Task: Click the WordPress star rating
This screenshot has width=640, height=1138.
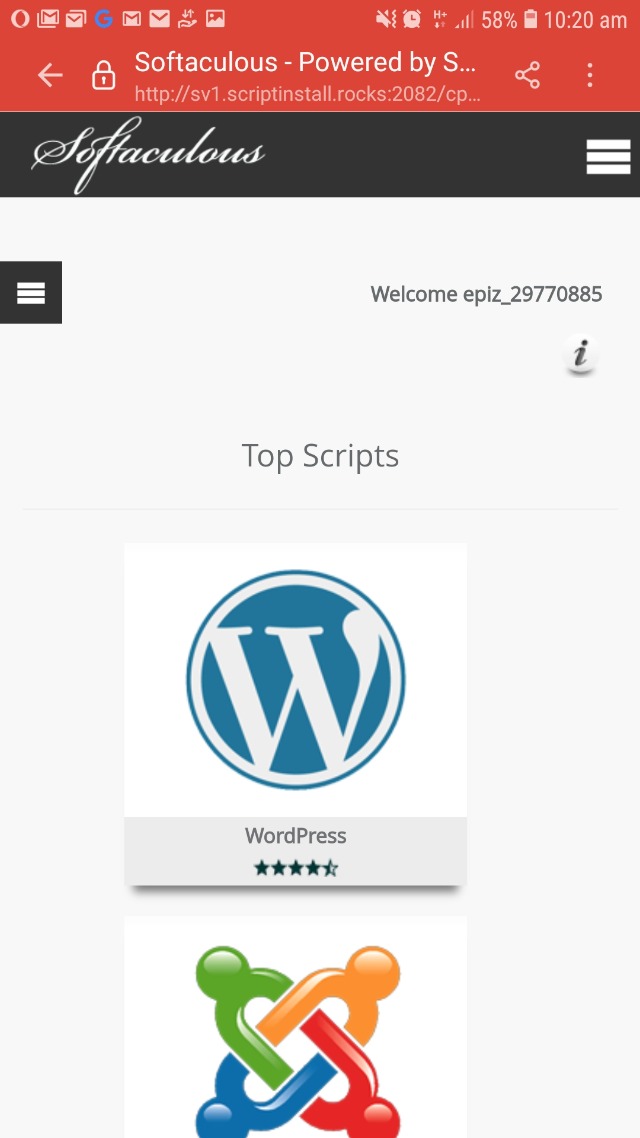Action: (296, 867)
